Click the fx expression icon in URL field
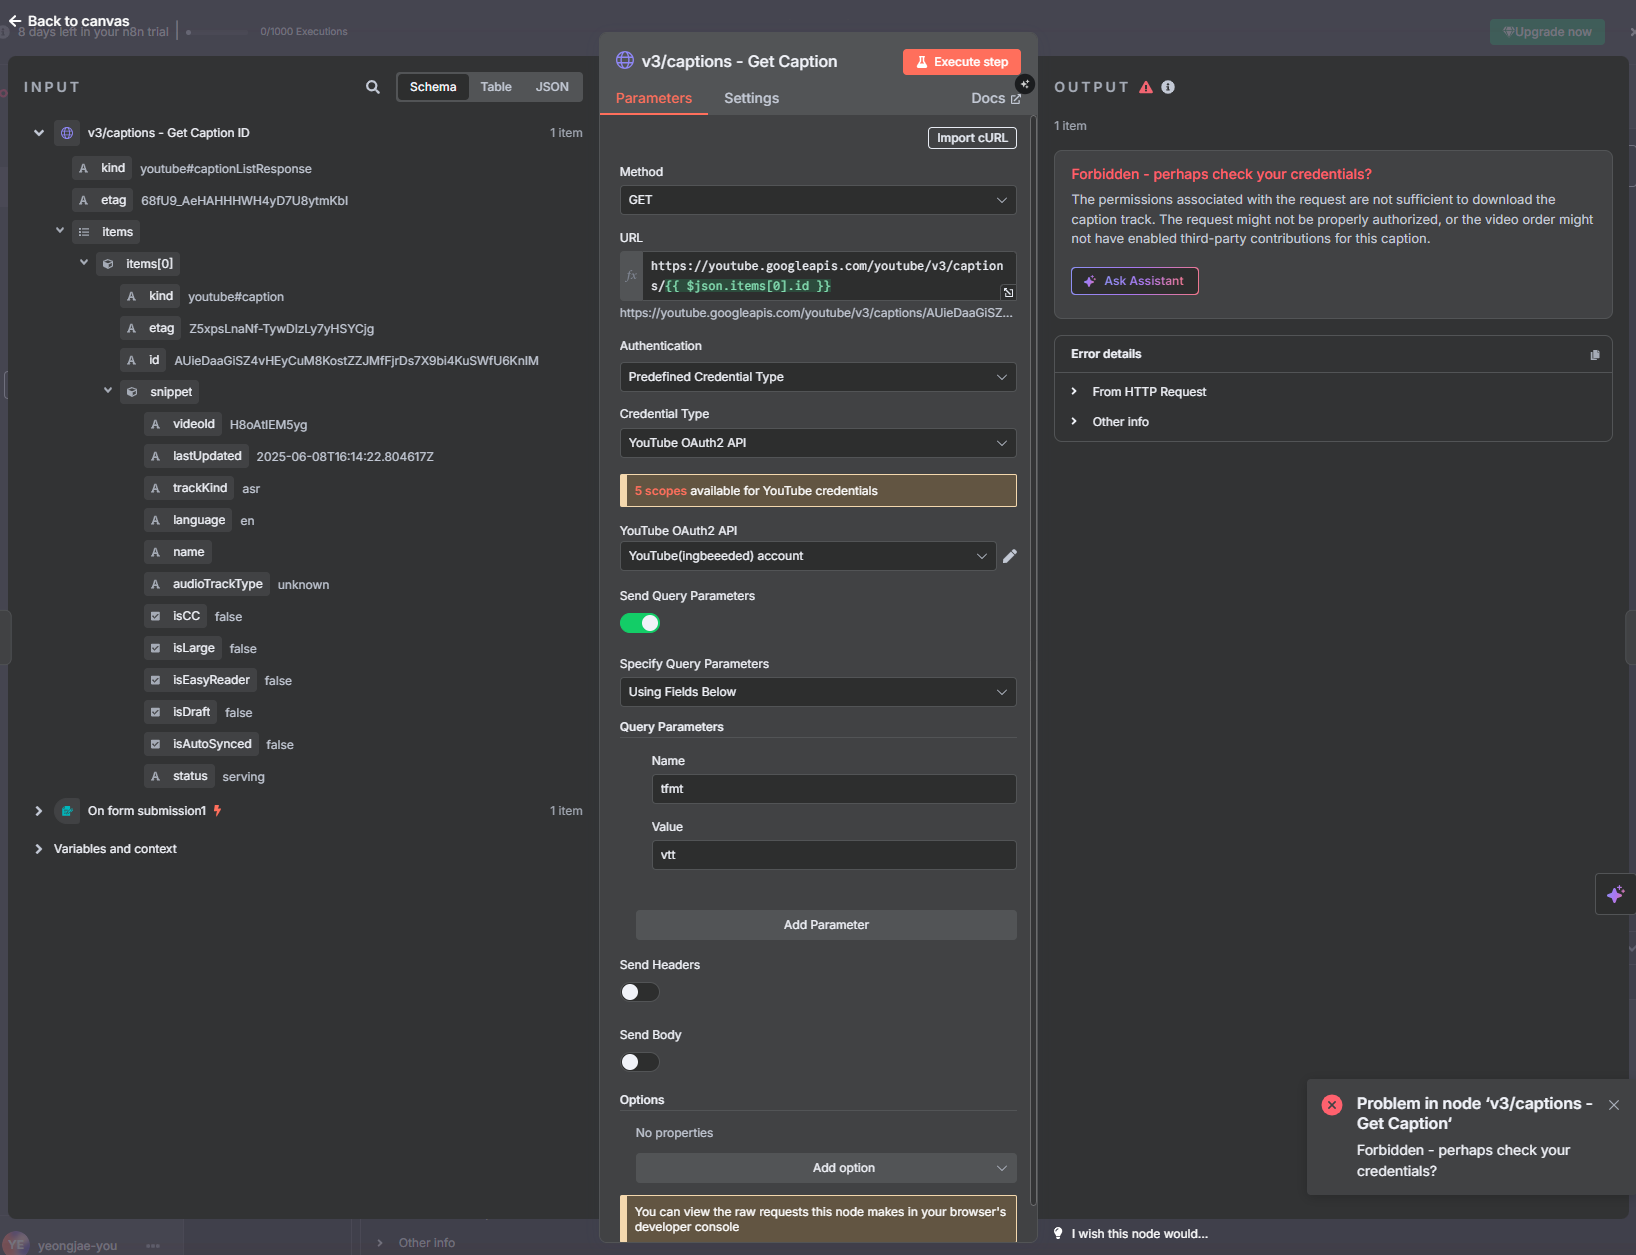The width and height of the screenshot is (1636, 1255). (631, 276)
